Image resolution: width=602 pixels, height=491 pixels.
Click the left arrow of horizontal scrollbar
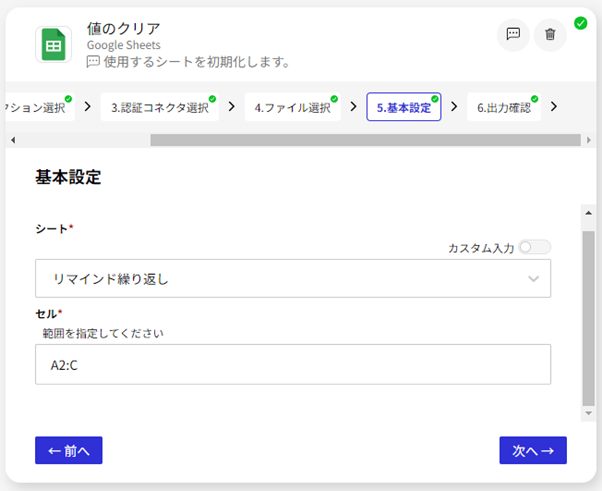pyautogui.click(x=10, y=140)
